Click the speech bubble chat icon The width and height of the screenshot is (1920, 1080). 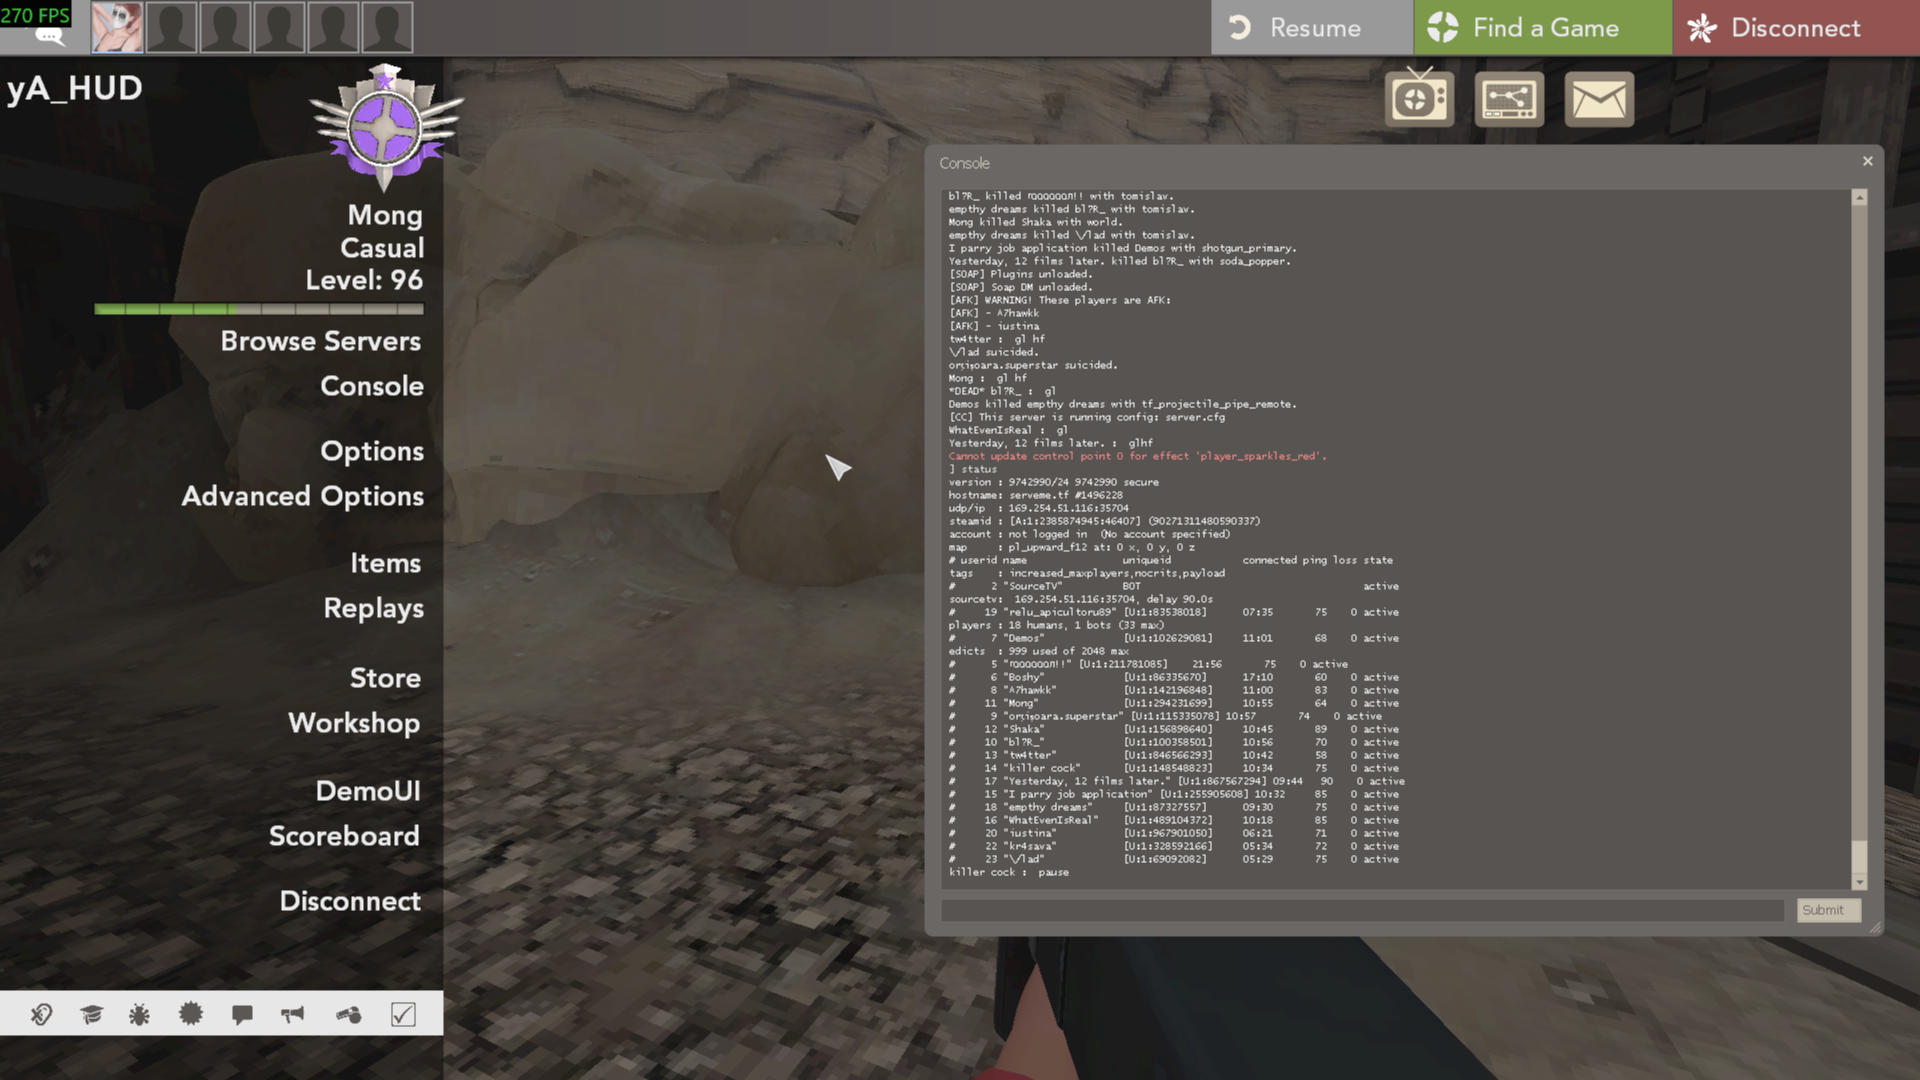click(242, 1015)
